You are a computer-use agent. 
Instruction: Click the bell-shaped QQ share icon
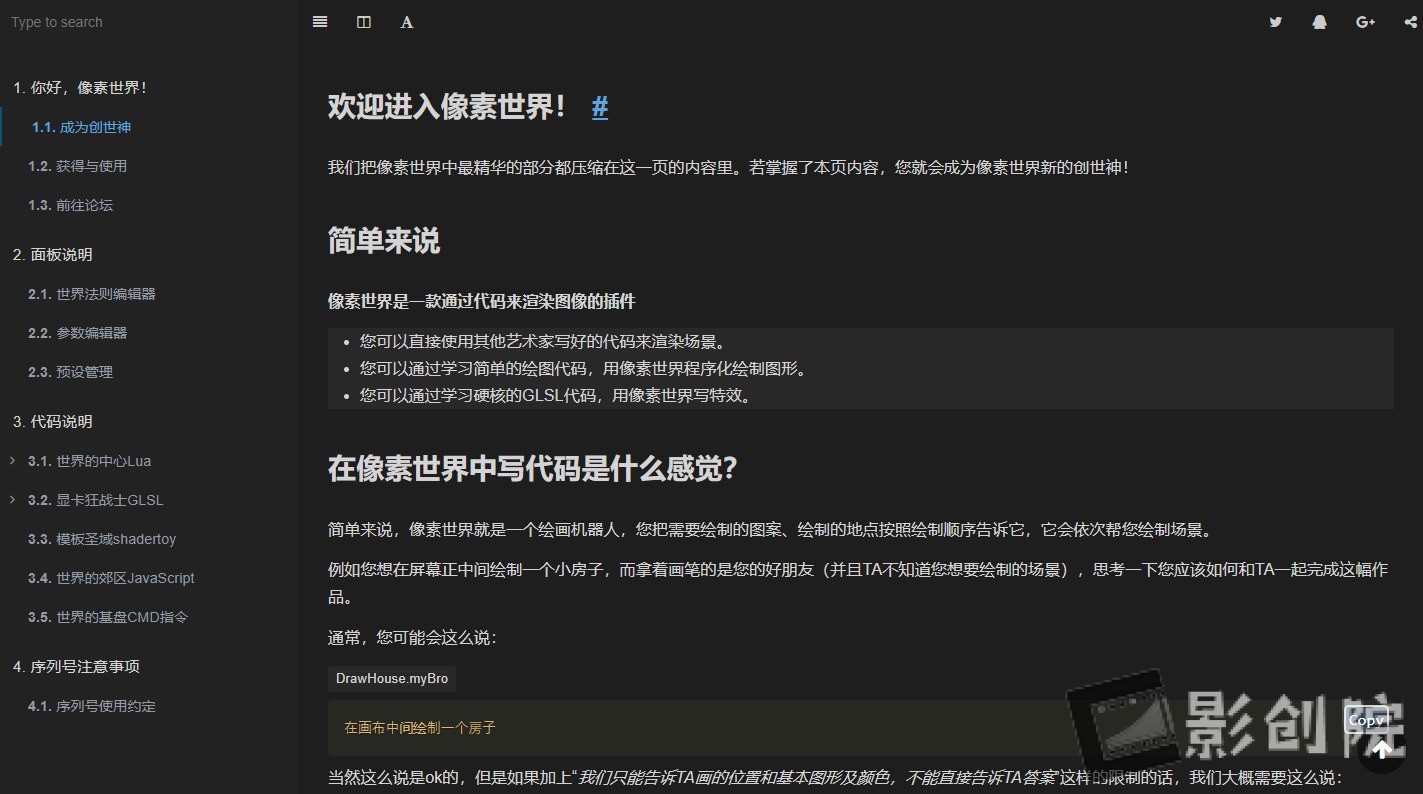[1320, 22]
